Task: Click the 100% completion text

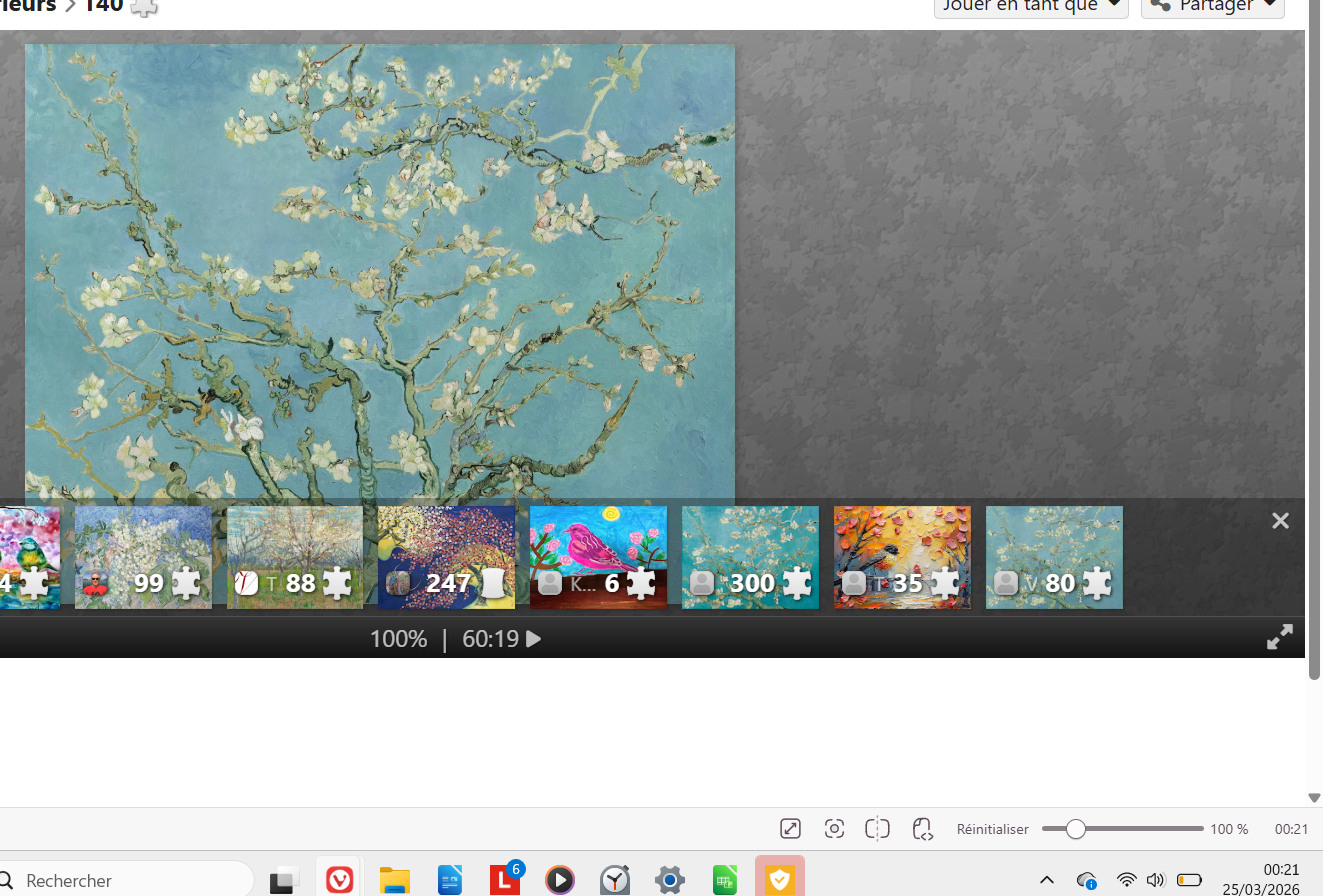Action: click(x=398, y=639)
